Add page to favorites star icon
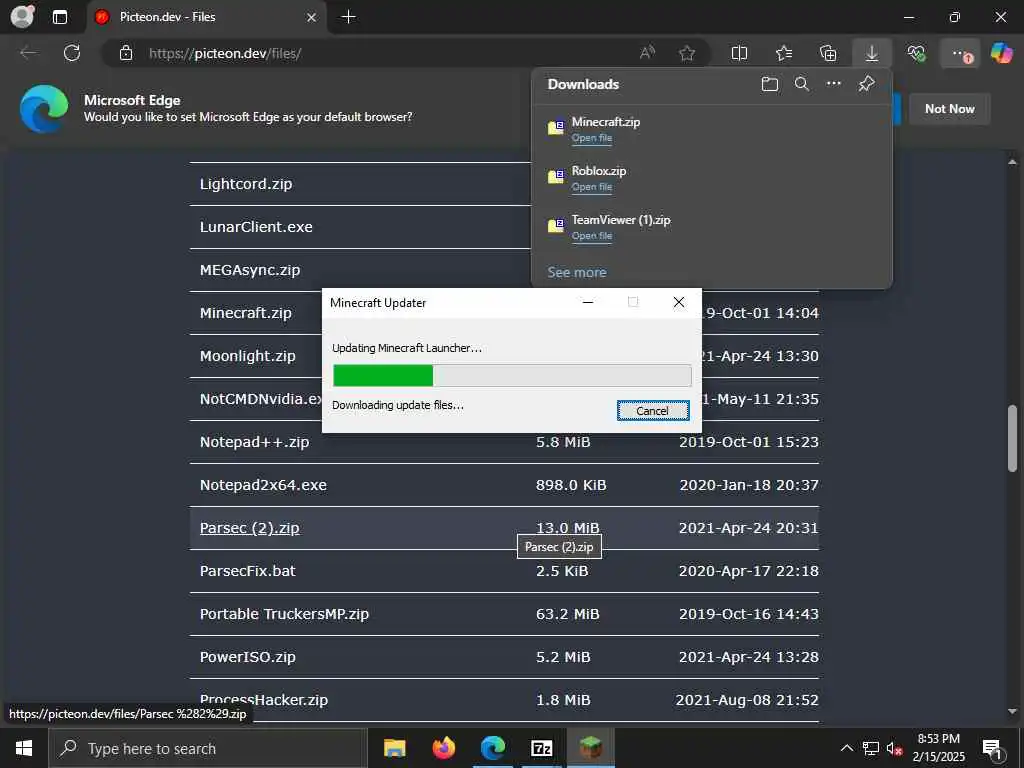 (x=686, y=53)
